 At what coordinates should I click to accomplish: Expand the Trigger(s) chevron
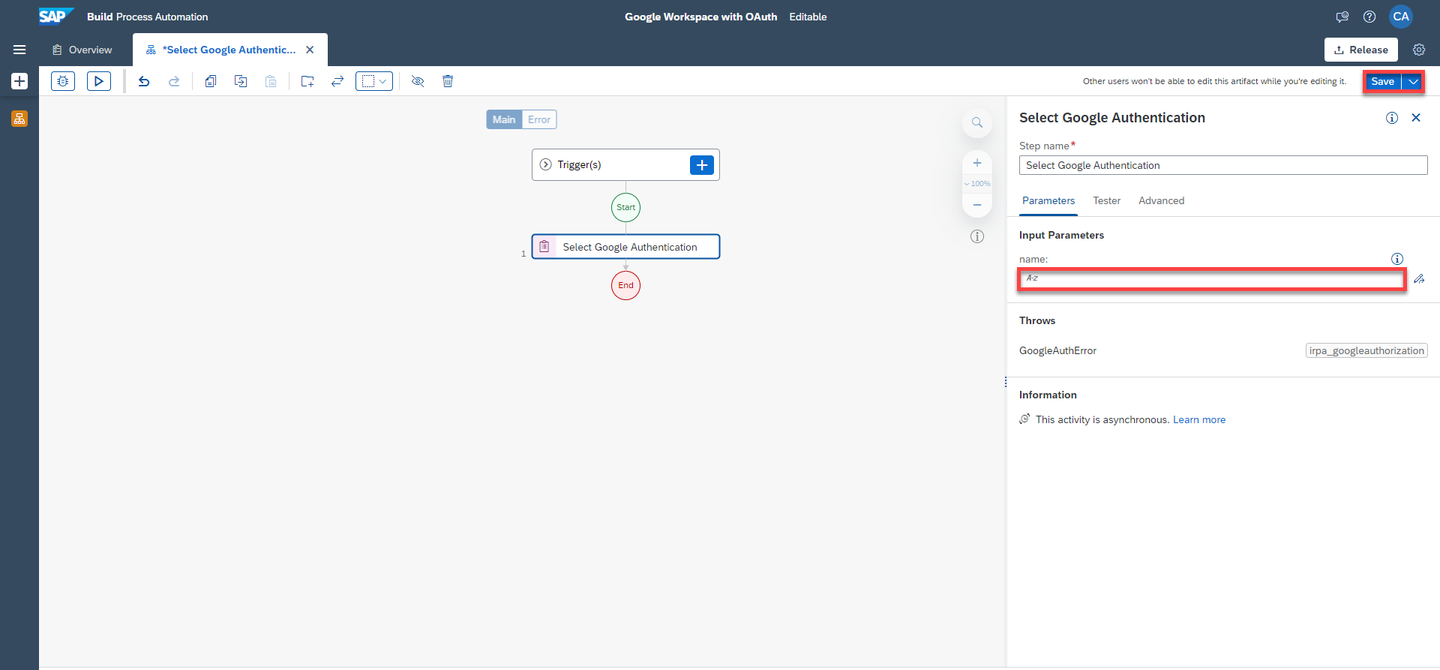click(x=546, y=164)
